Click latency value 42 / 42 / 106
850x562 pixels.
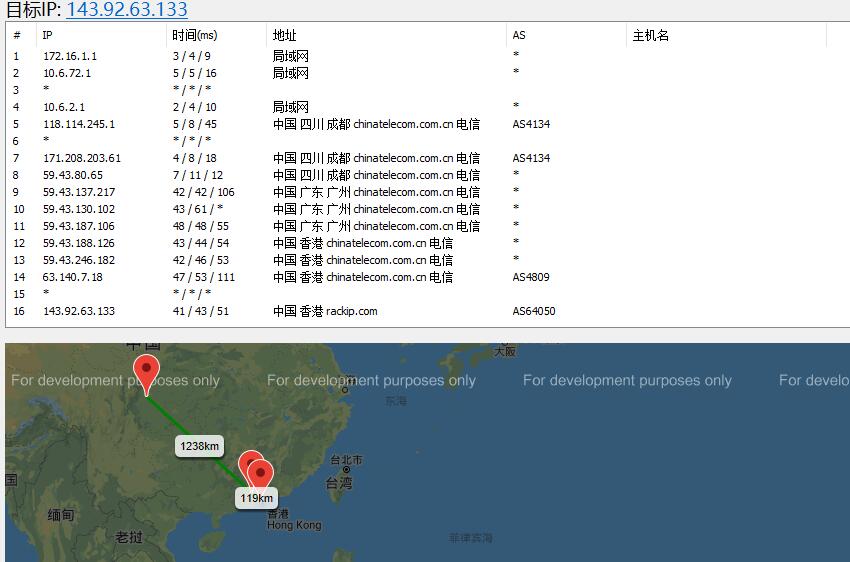(x=204, y=192)
